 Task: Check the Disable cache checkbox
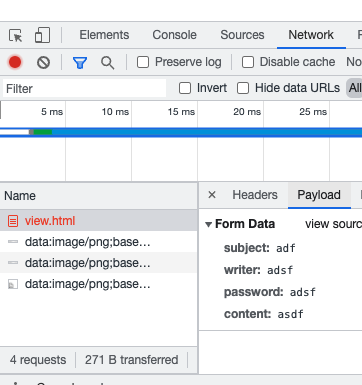248,62
